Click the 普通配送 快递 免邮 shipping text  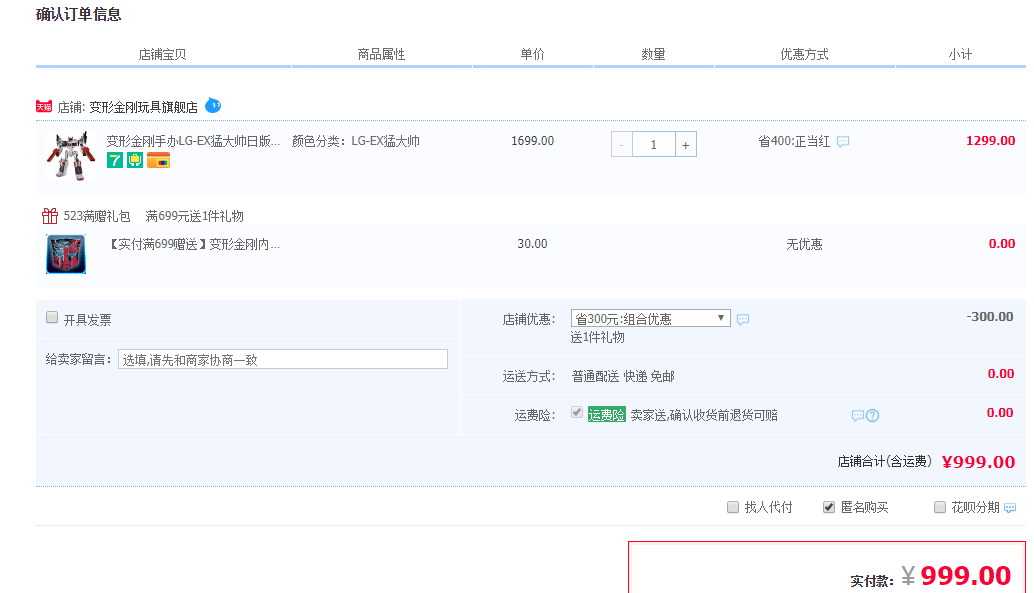pyautogui.click(x=623, y=376)
